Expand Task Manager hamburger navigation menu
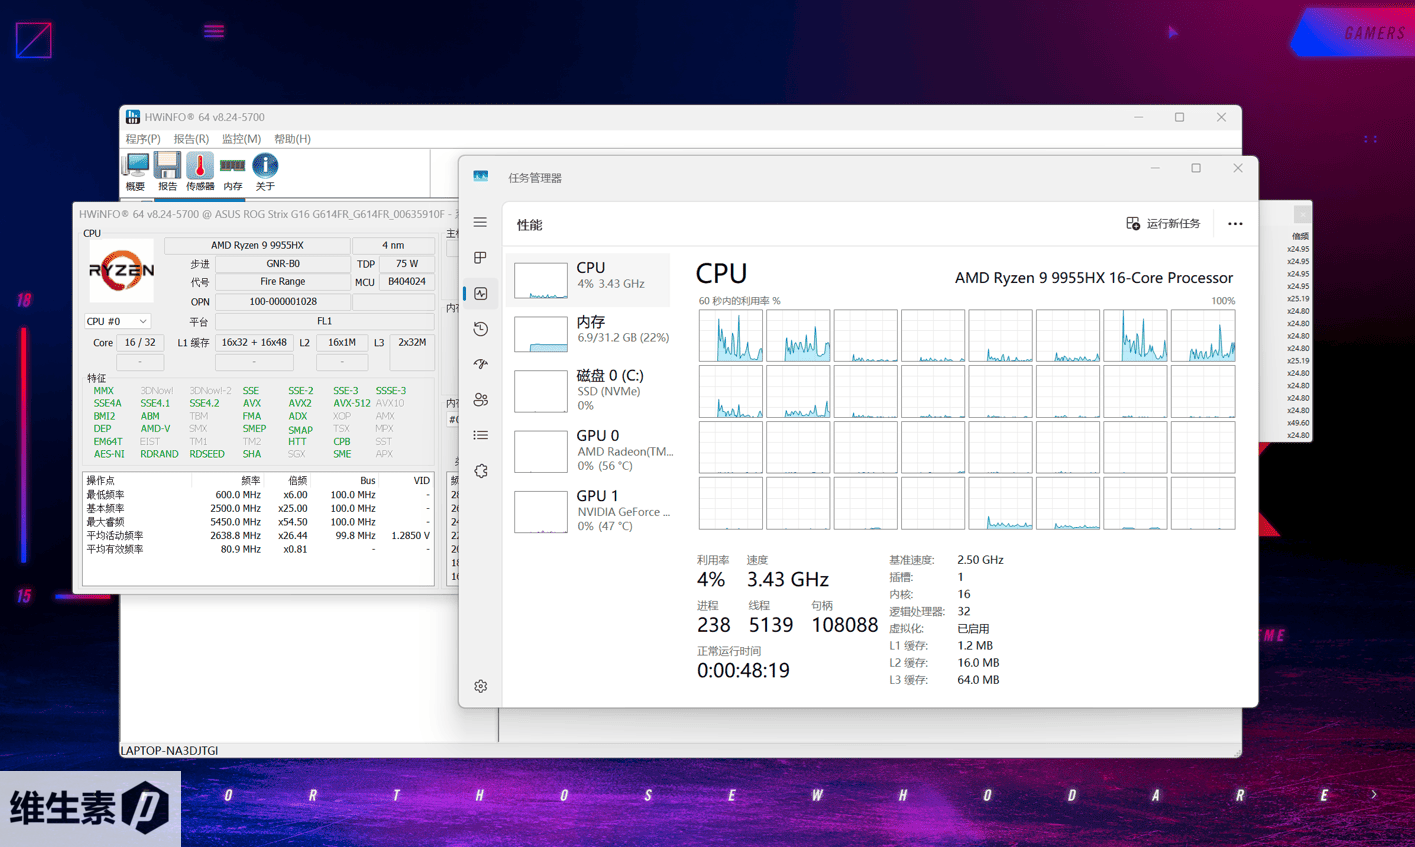1415x847 pixels. tap(481, 223)
